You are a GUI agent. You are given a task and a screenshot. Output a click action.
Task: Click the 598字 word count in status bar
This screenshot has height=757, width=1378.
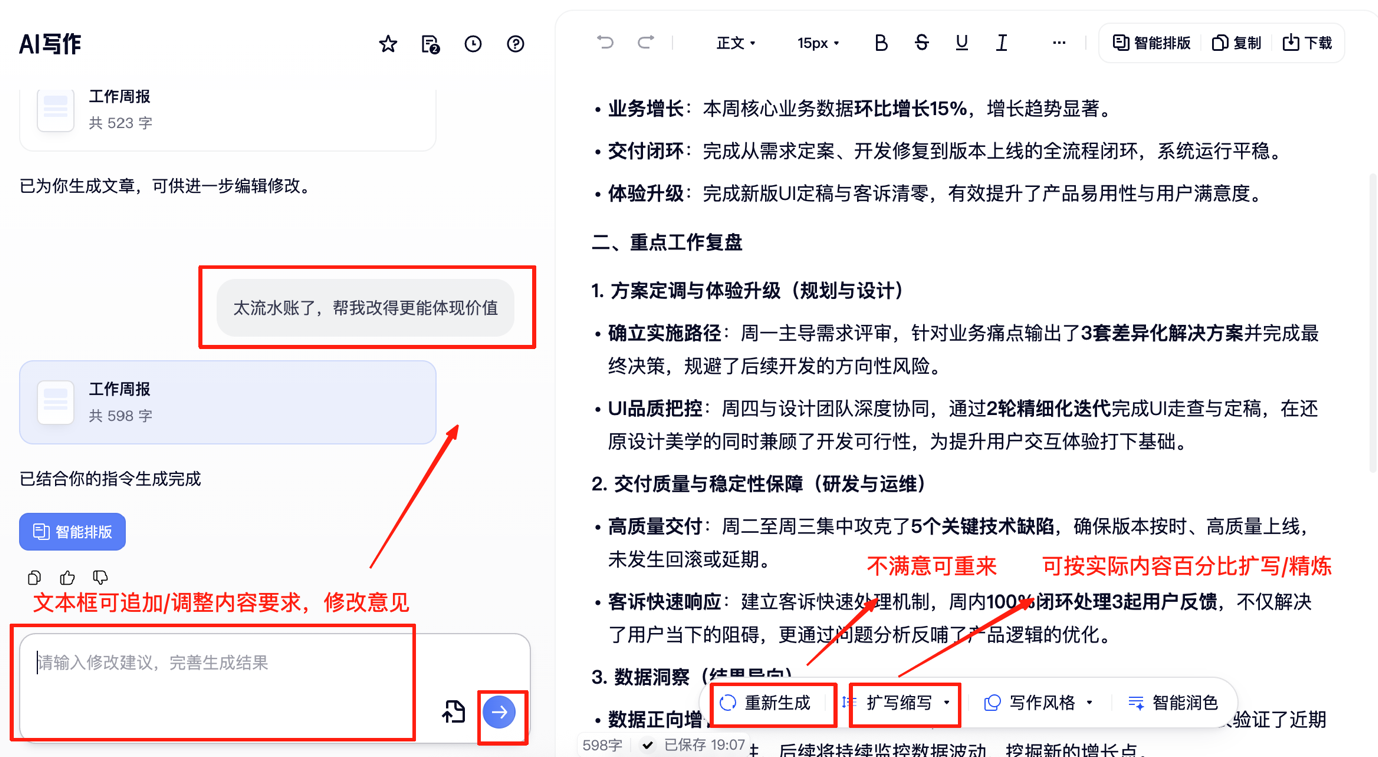(602, 746)
